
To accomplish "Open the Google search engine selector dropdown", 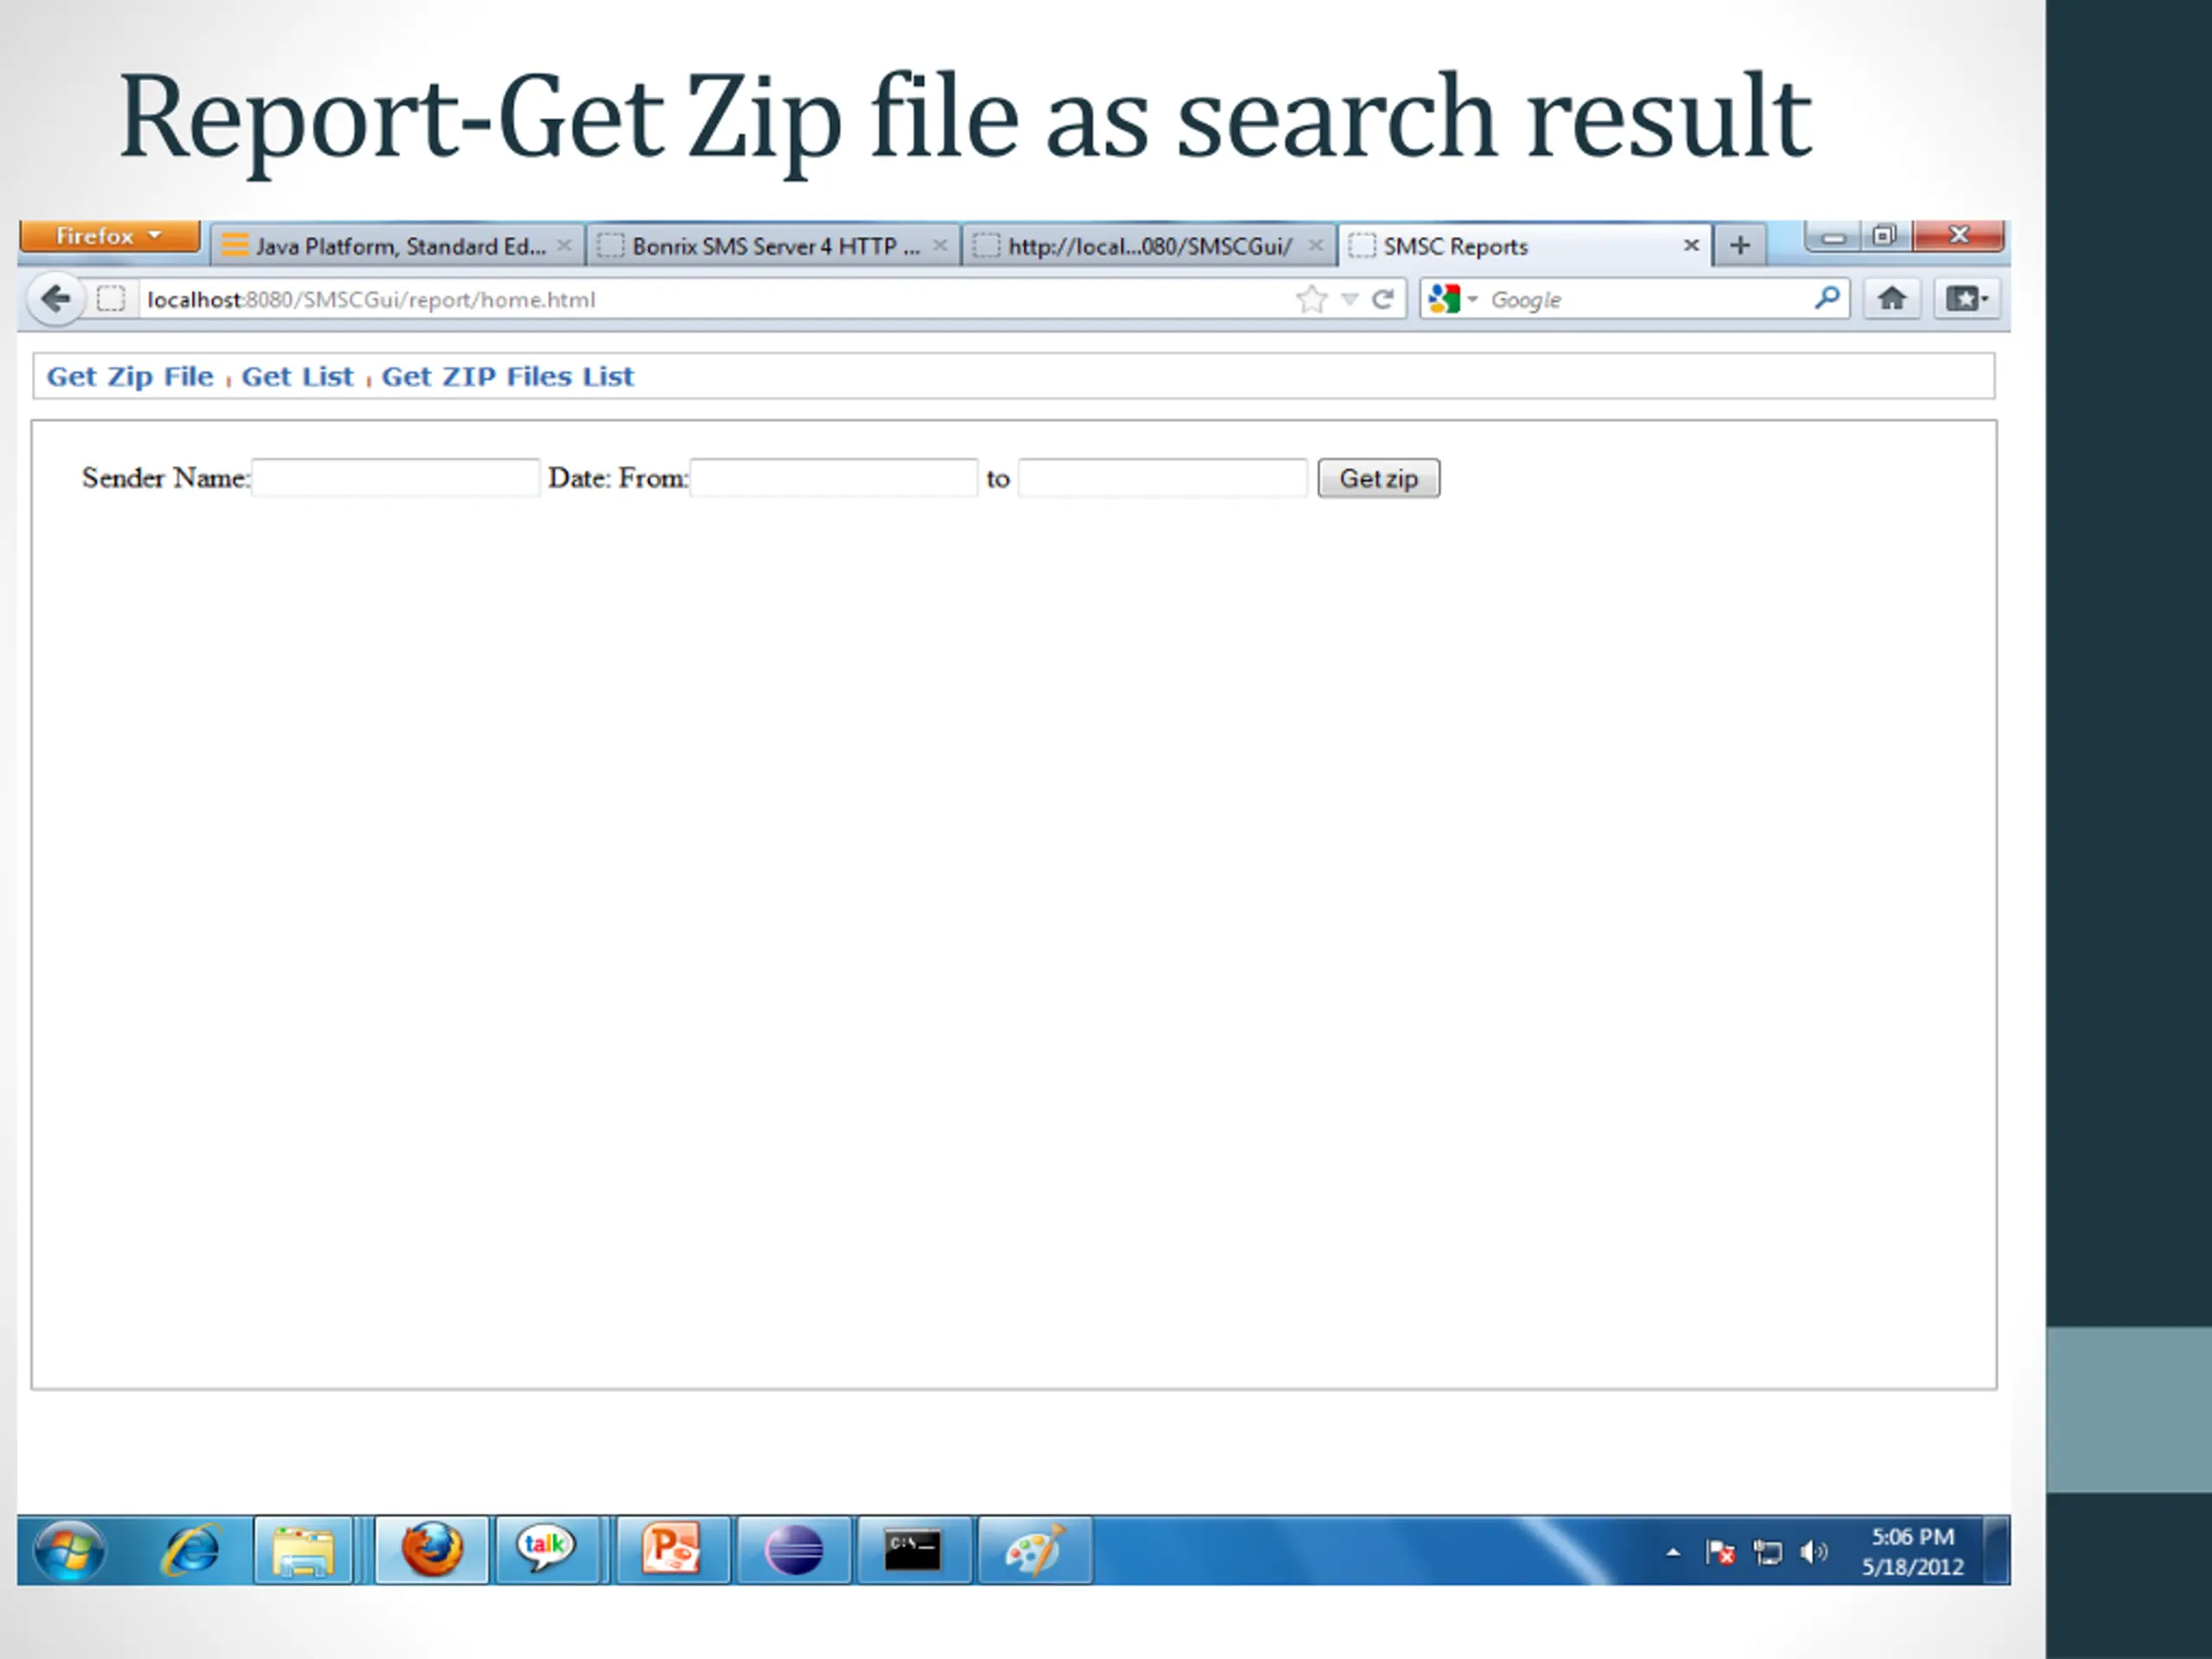I will (x=1453, y=299).
